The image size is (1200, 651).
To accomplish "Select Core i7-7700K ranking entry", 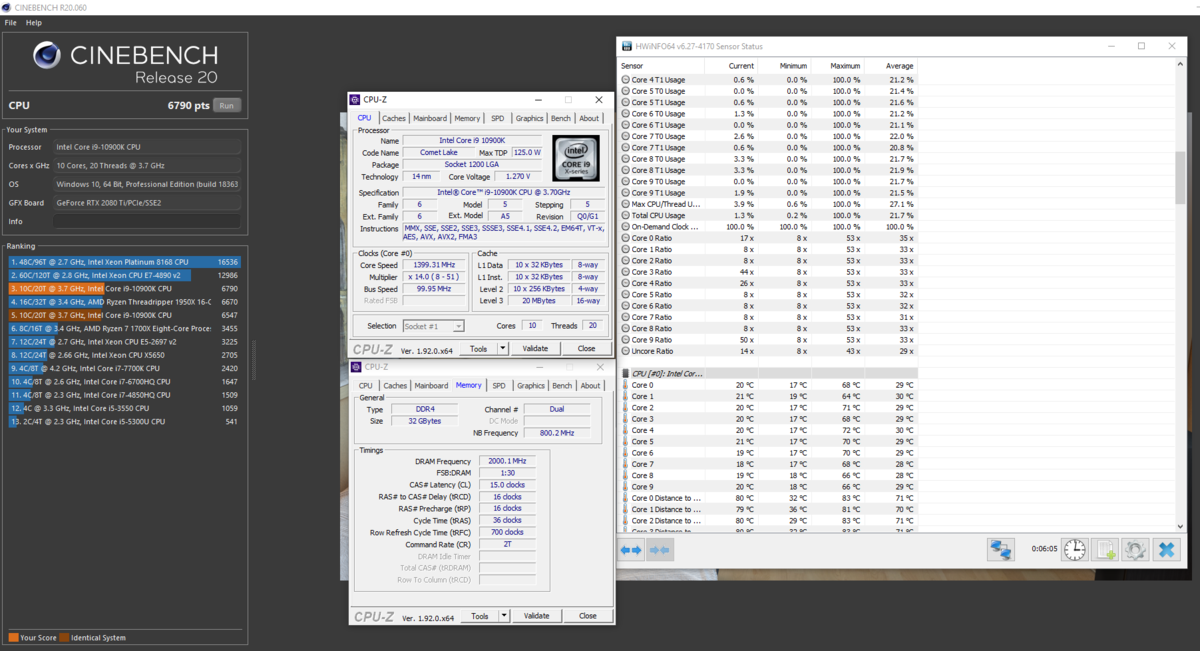I will 123,368.
